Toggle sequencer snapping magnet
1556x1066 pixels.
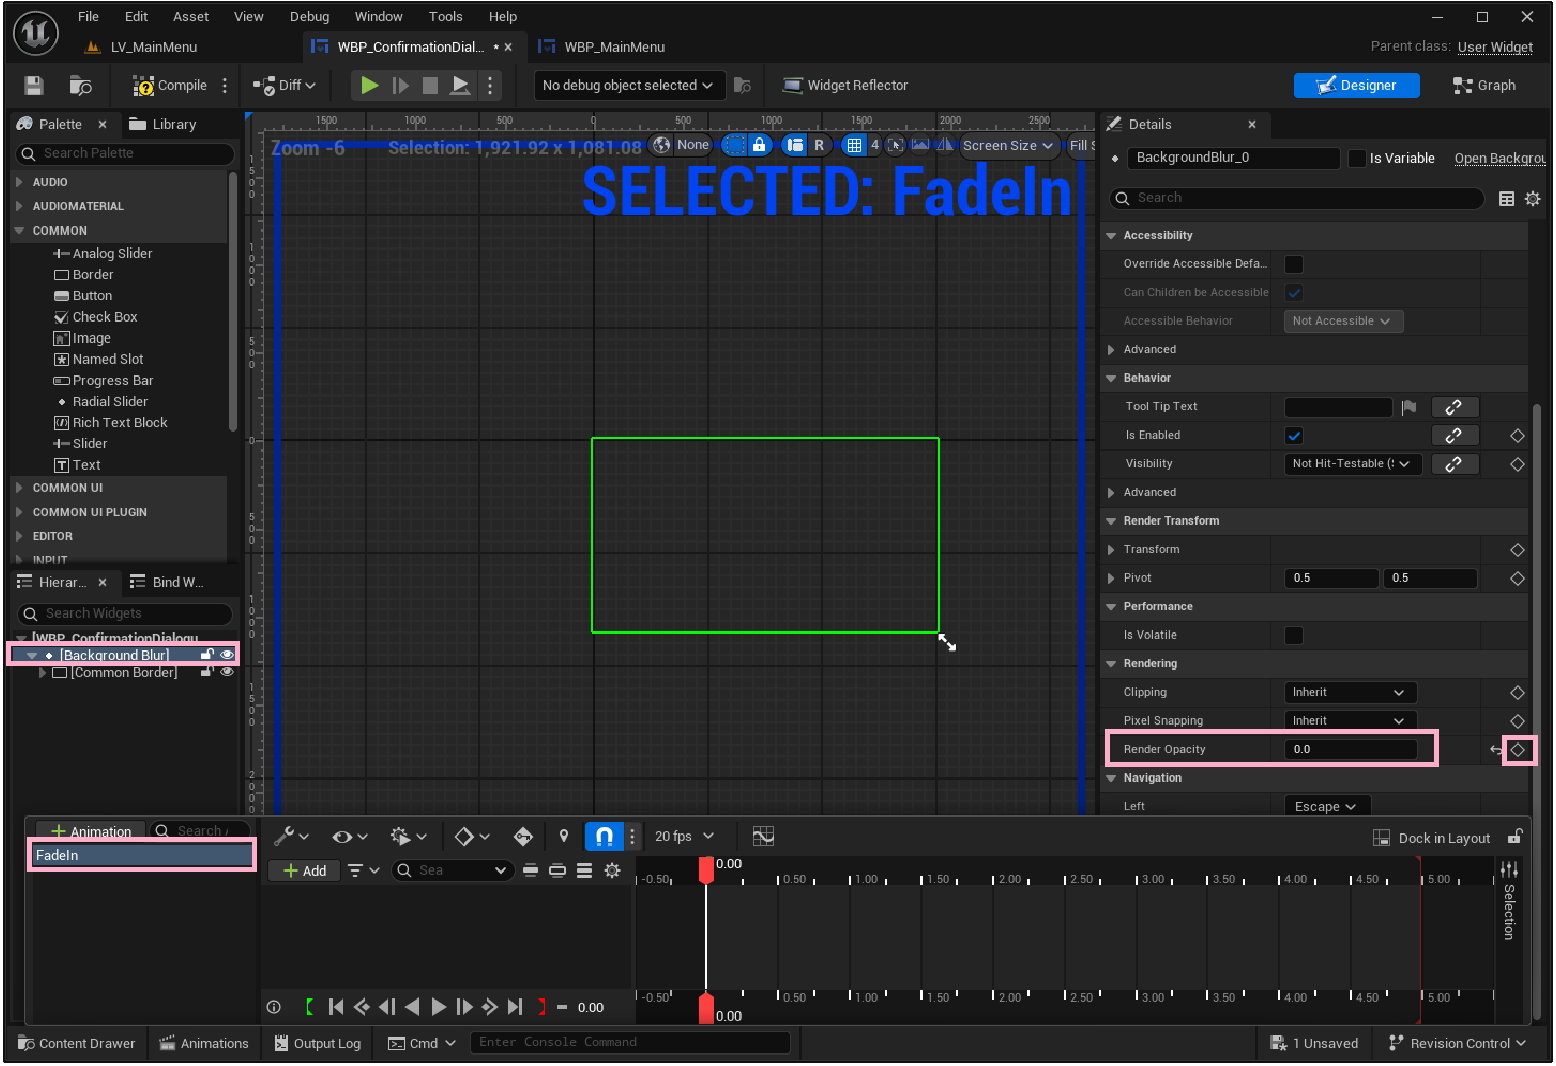pos(604,836)
